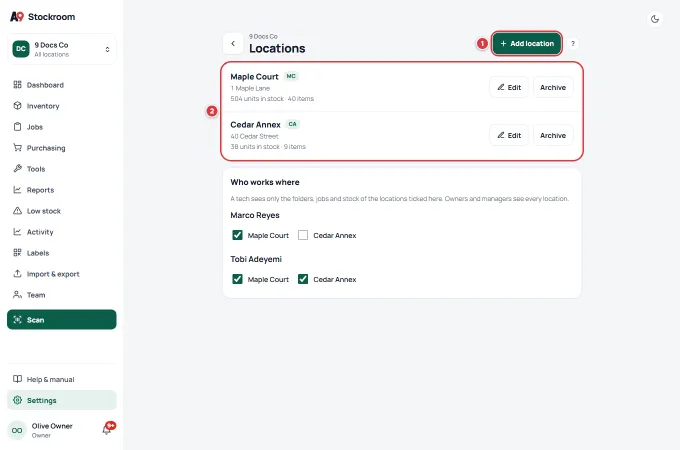Click the '9 Docs Co' breadcrumb above Locations
The height and width of the screenshot is (450, 680).
point(263,36)
